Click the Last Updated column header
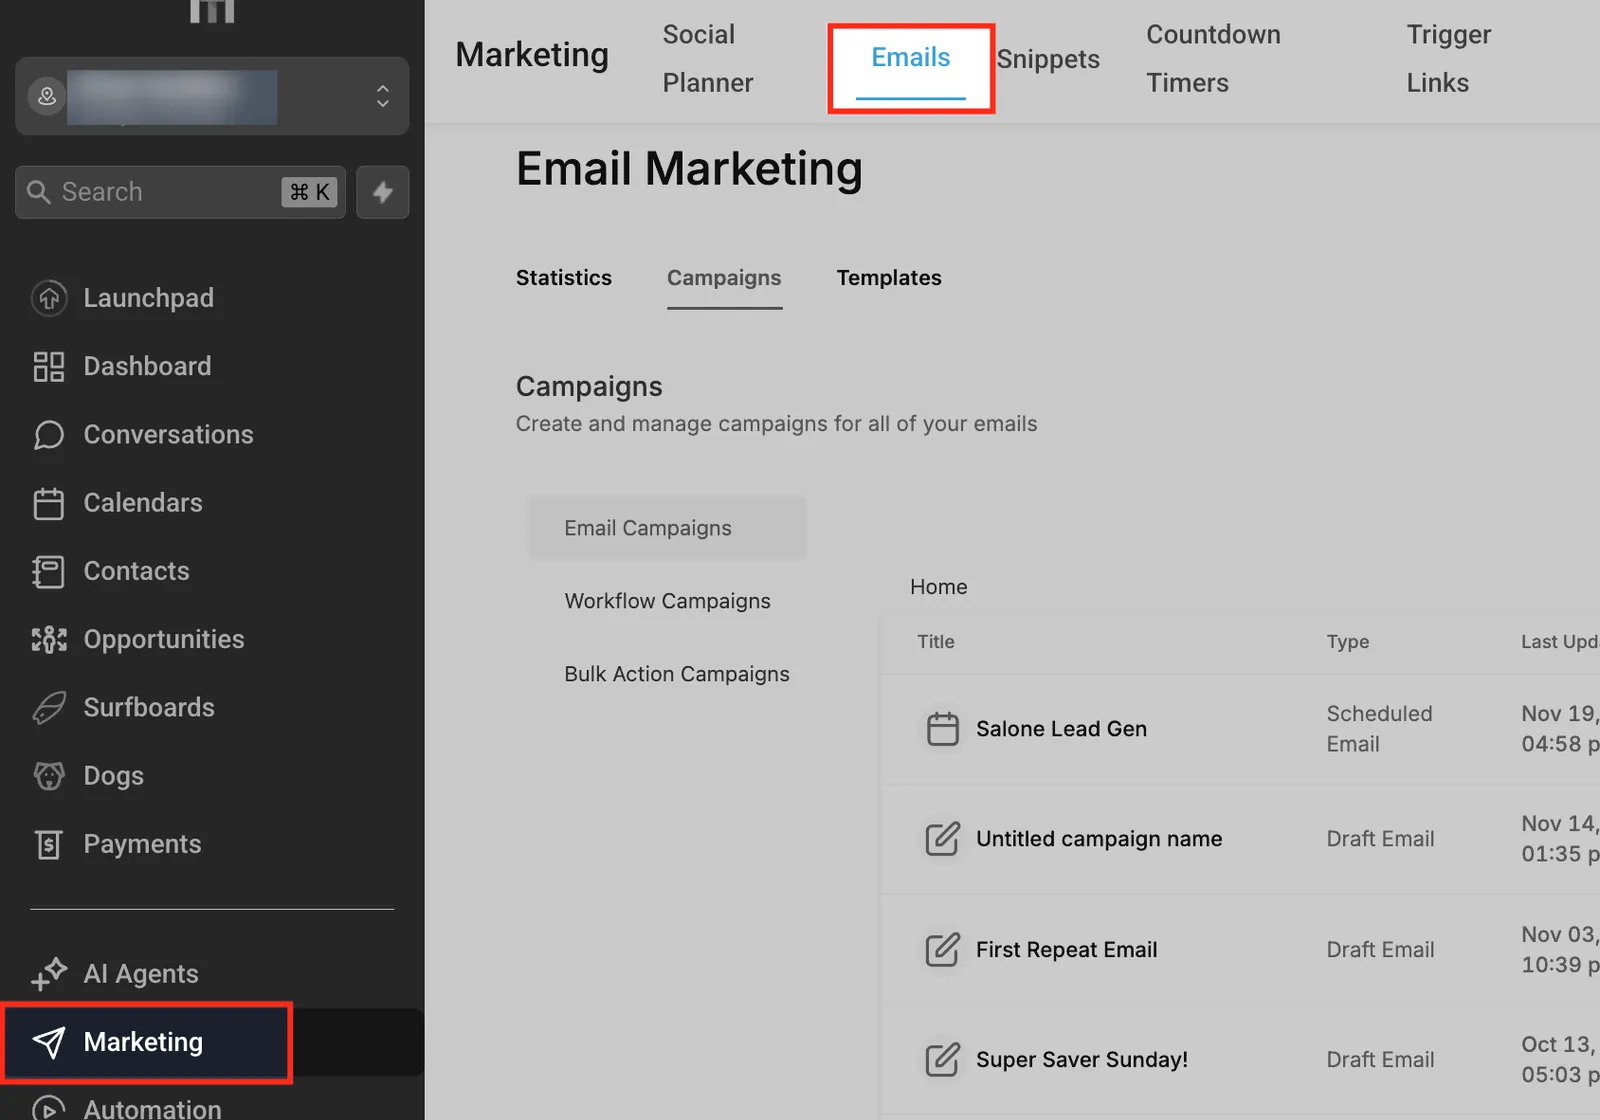1600x1120 pixels. 1560,642
